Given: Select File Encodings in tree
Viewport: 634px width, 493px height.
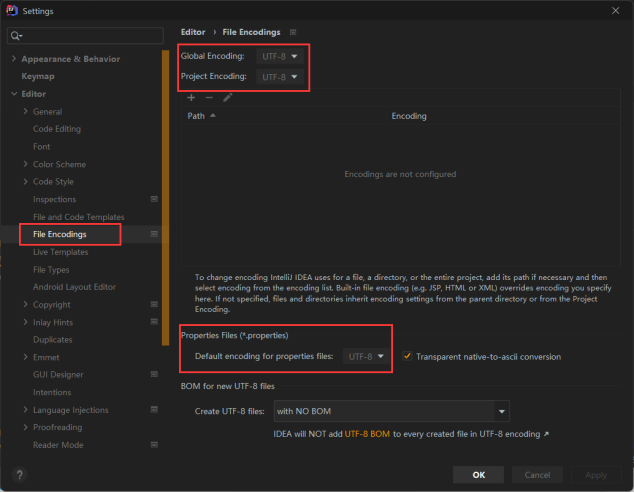Looking at the screenshot, I should point(60,234).
